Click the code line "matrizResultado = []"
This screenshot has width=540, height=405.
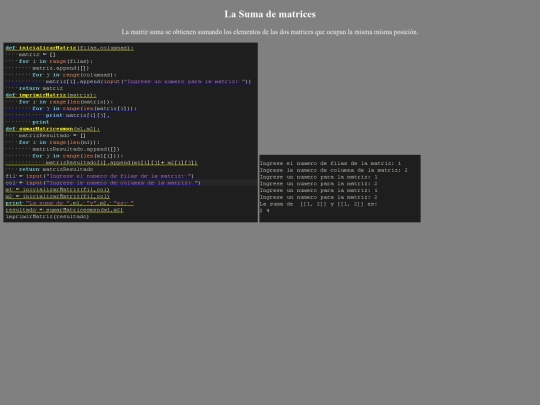point(52,136)
